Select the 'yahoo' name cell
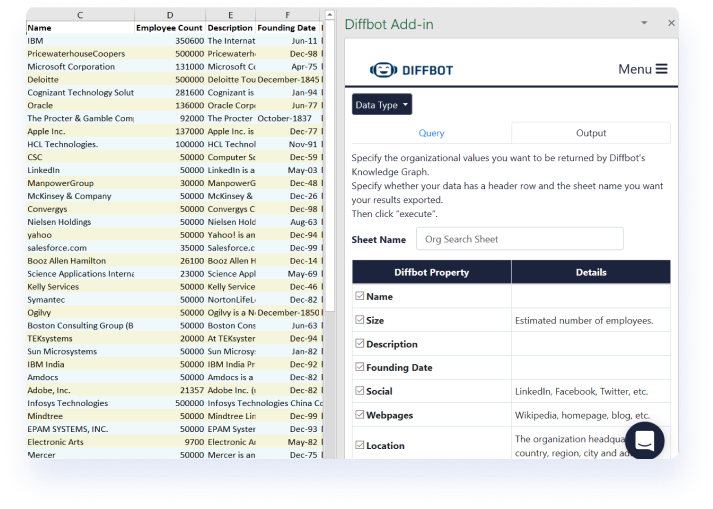Viewport: 713px width, 509px height. 80,235
